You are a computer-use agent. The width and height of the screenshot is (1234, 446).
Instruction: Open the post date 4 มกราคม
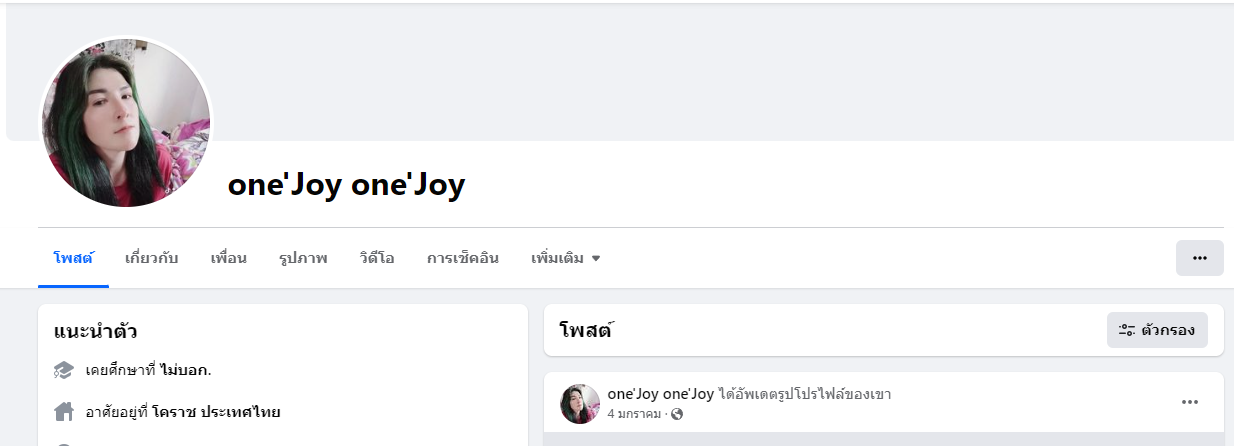(634, 414)
